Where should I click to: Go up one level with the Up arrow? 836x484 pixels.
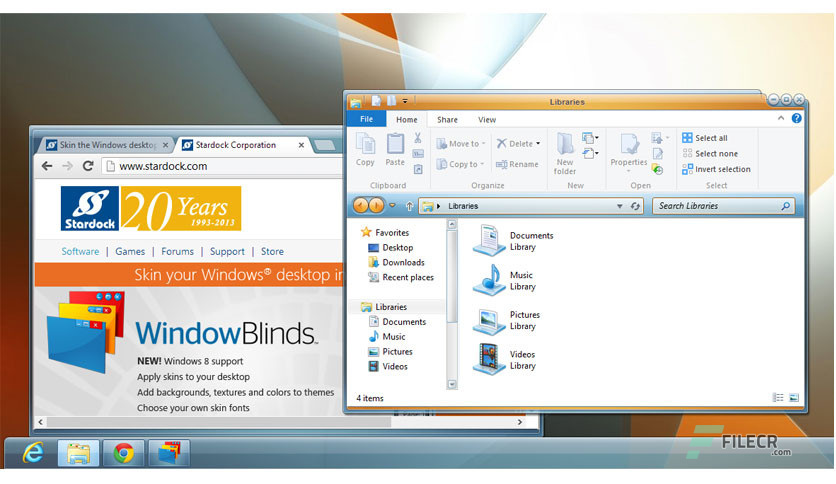[409, 206]
